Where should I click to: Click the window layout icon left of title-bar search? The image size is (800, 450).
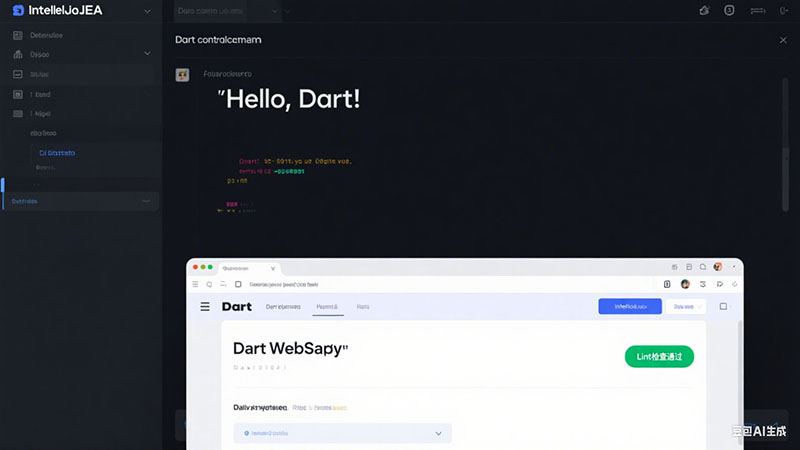coord(689,267)
